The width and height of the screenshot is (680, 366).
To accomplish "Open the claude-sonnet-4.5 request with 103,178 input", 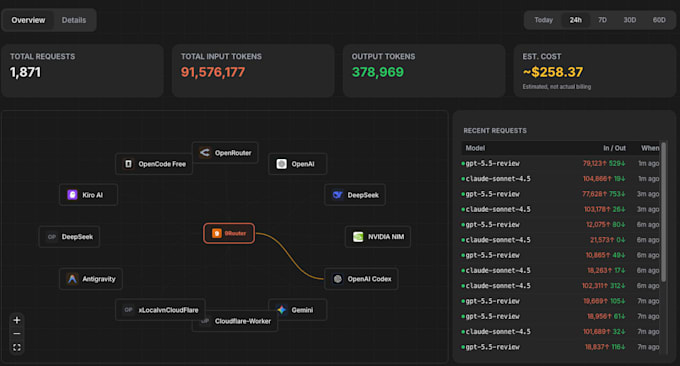I will (560, 209).
